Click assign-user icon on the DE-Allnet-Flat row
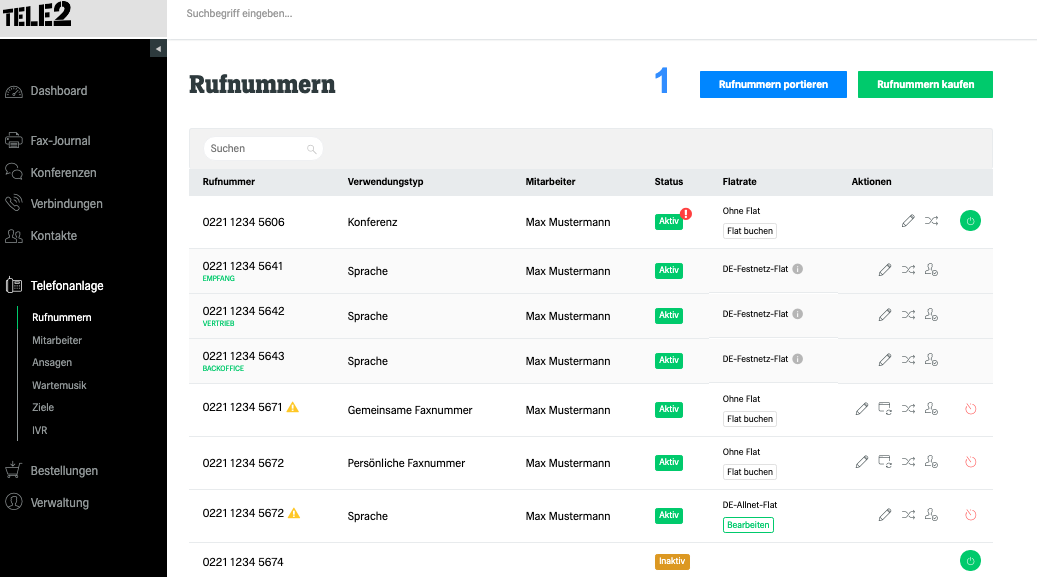 coord(931,515)
